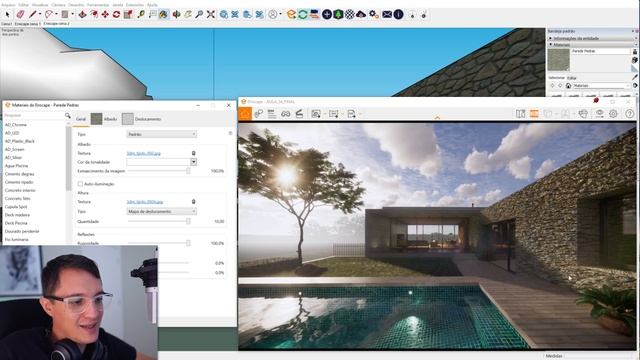Open the round info About icon
The width and height of the screenshot is (640, 360).
[399, 15]
